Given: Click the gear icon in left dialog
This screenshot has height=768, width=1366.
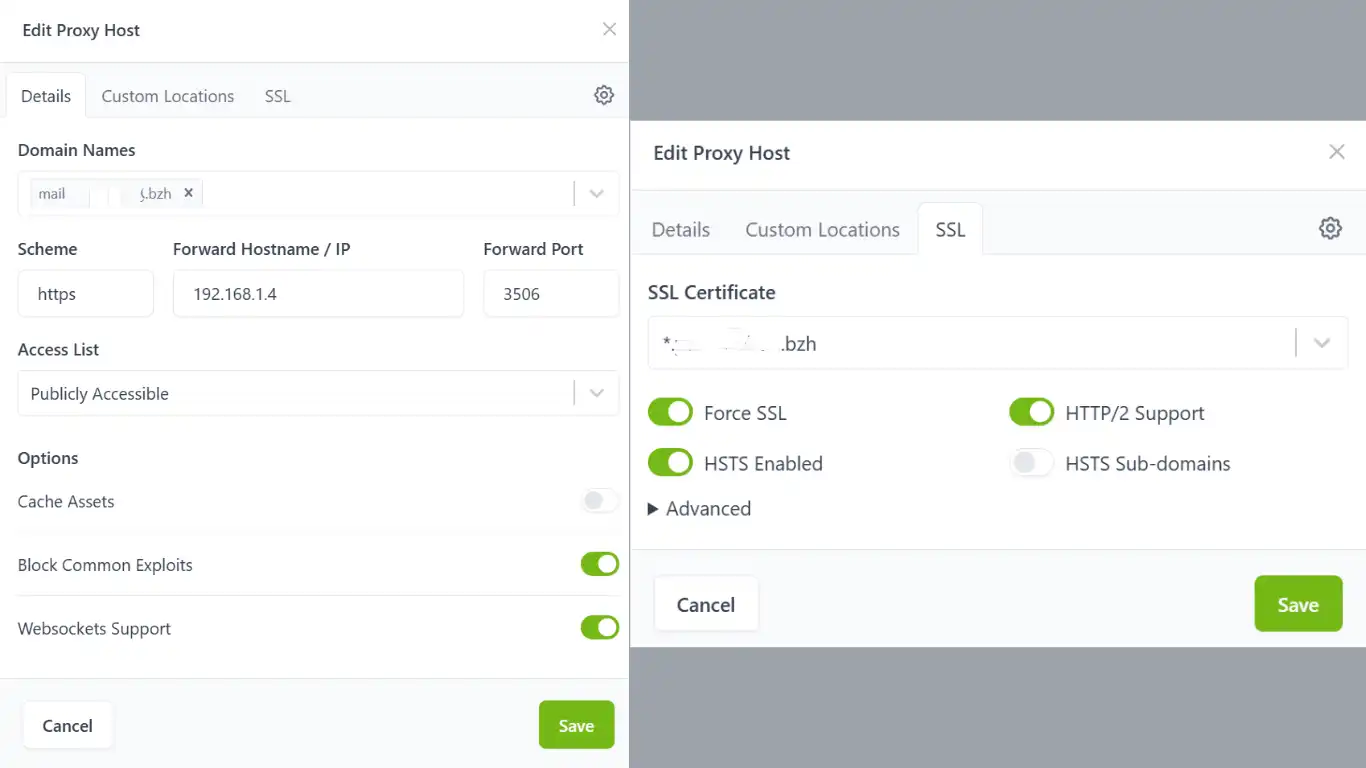Looking at the screenshot, I should (604, 95).
